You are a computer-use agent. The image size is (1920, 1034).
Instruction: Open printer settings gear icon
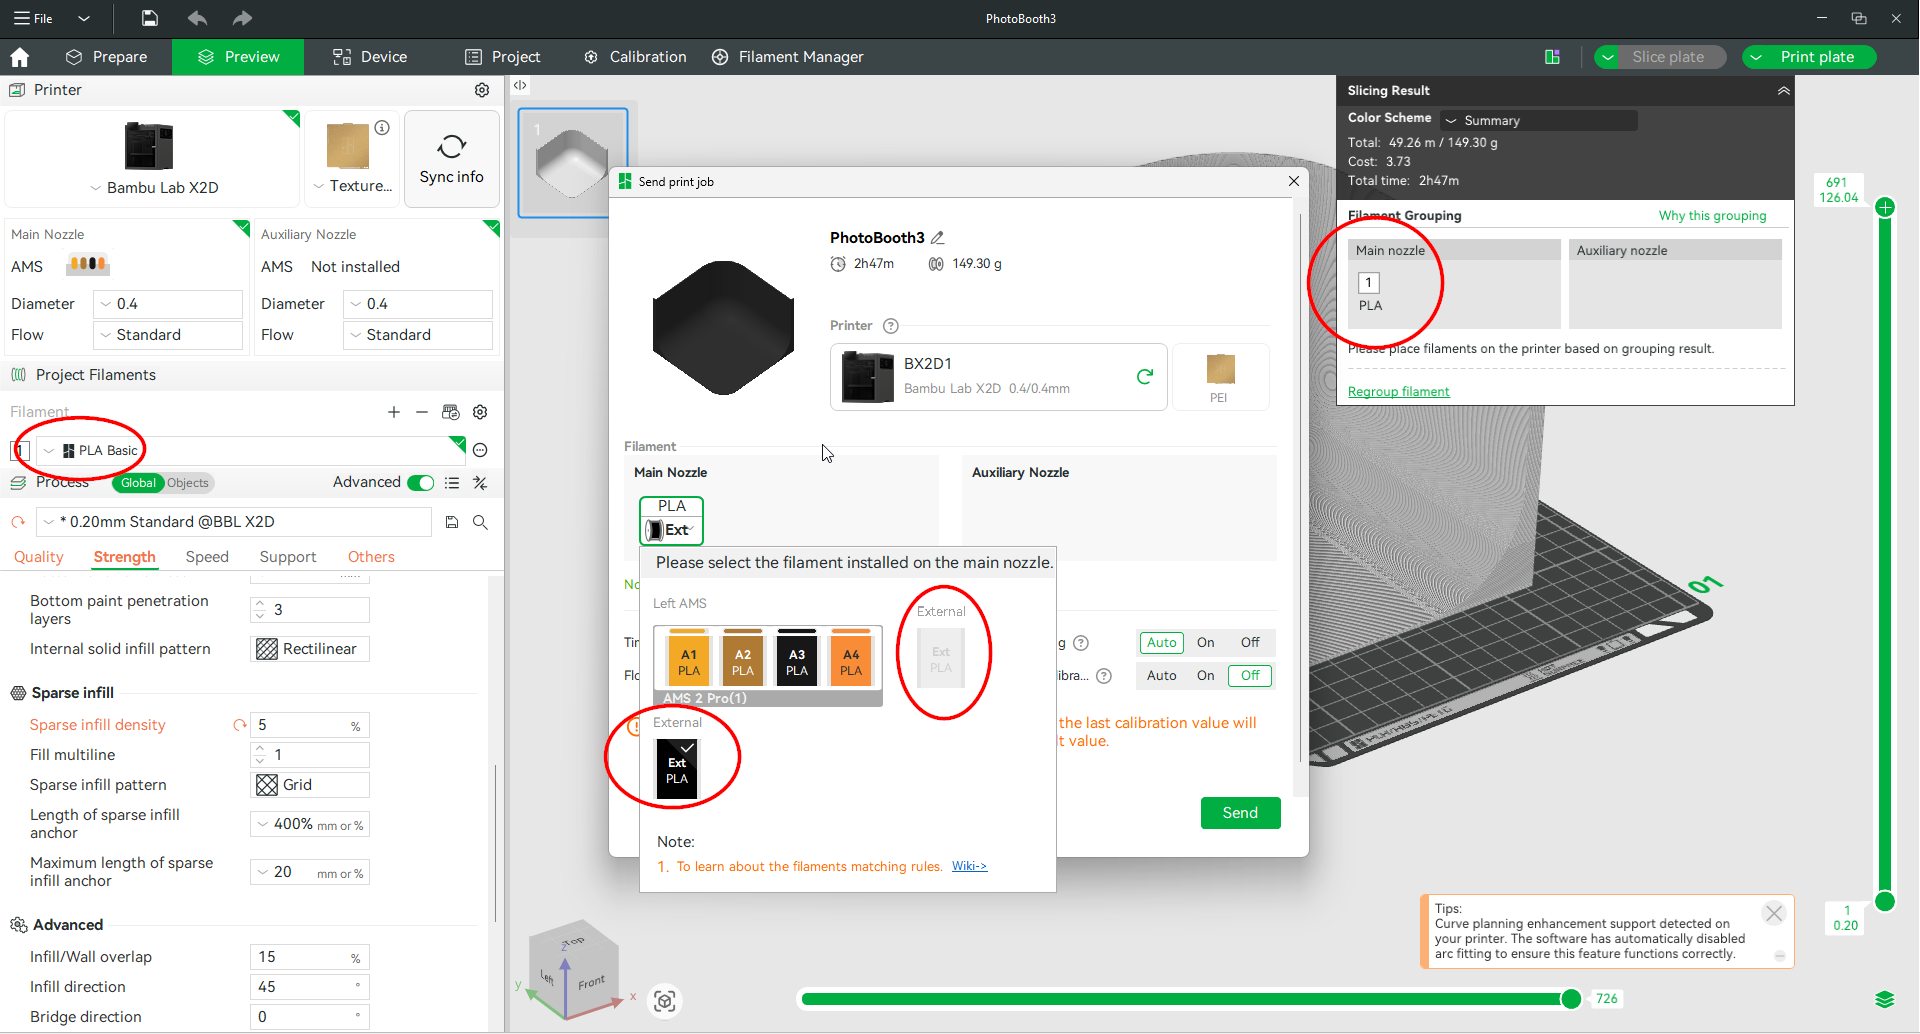[482, 90]
